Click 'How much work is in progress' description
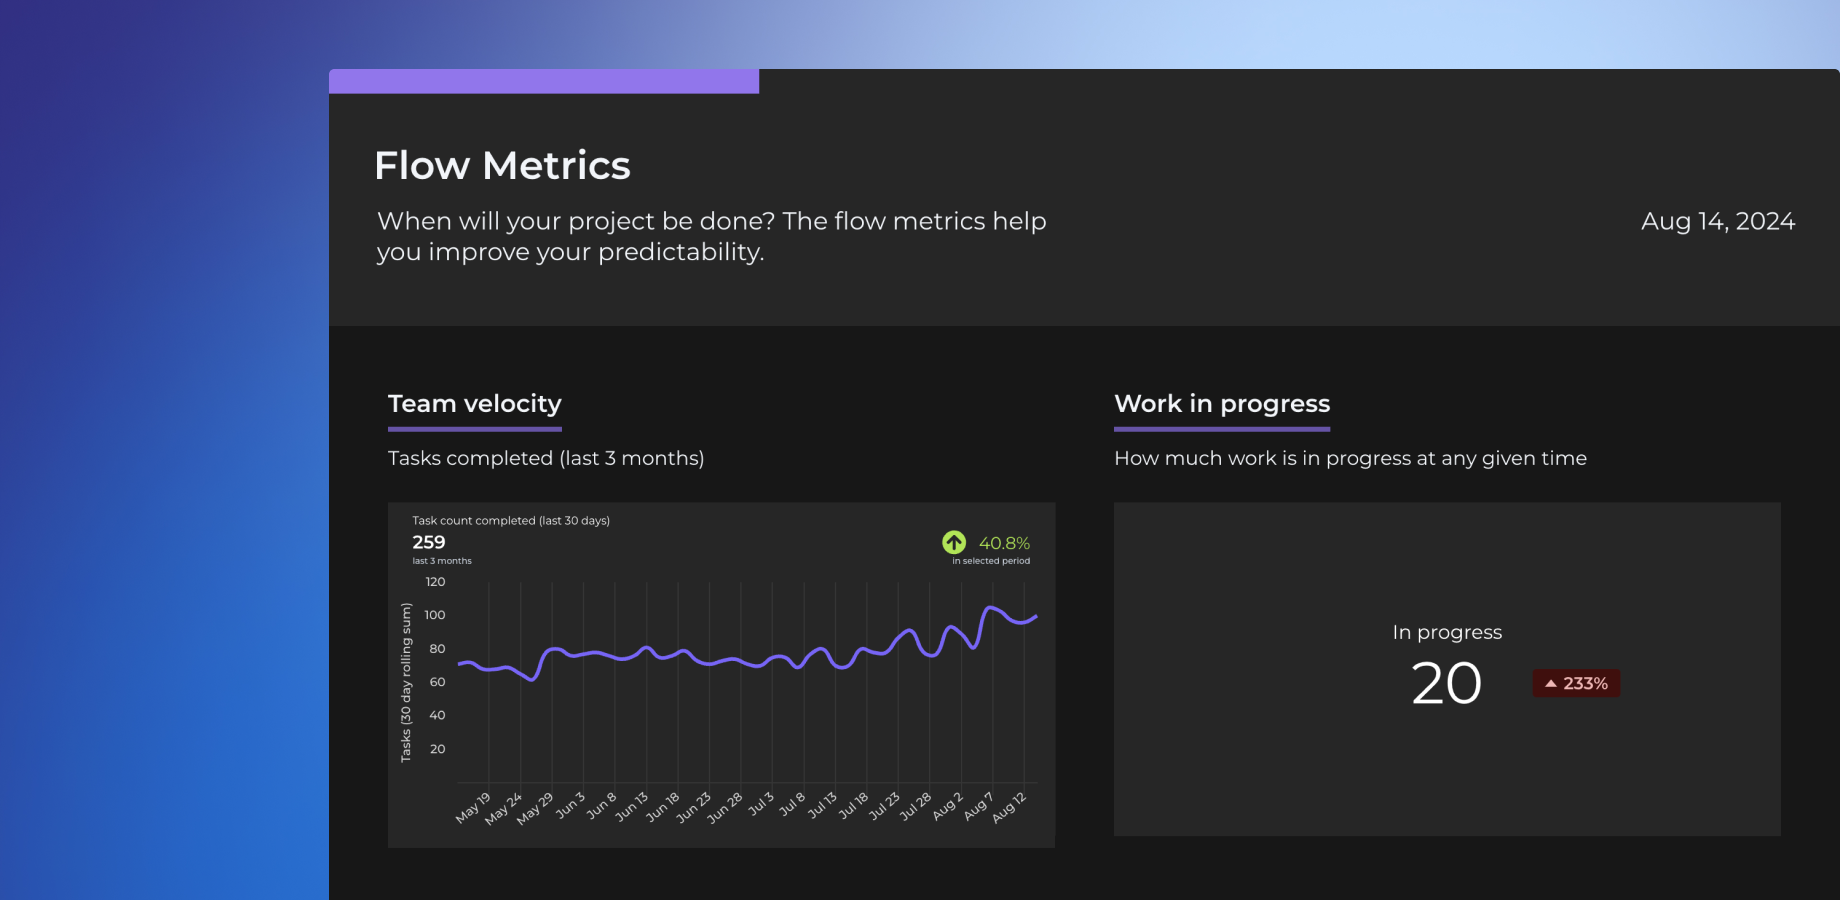The image size is (1840, 900). (1350, 458)
